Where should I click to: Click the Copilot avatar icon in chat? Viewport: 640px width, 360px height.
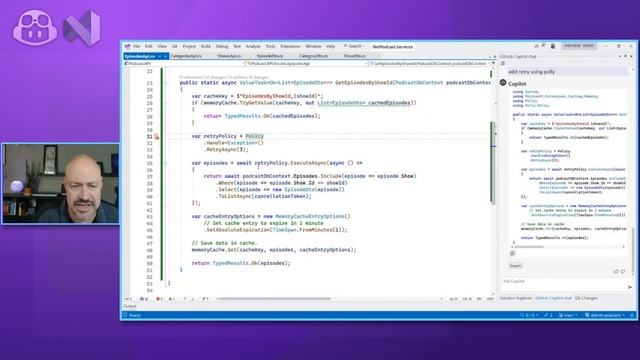pyautogui.click(x=503, y=83)
